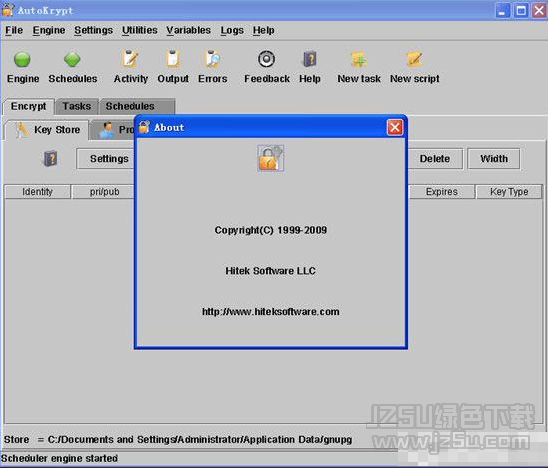Switch to the Schedules tab
Image resolution: width=548 pixels, height=468 pixels.
pos(137,106)
